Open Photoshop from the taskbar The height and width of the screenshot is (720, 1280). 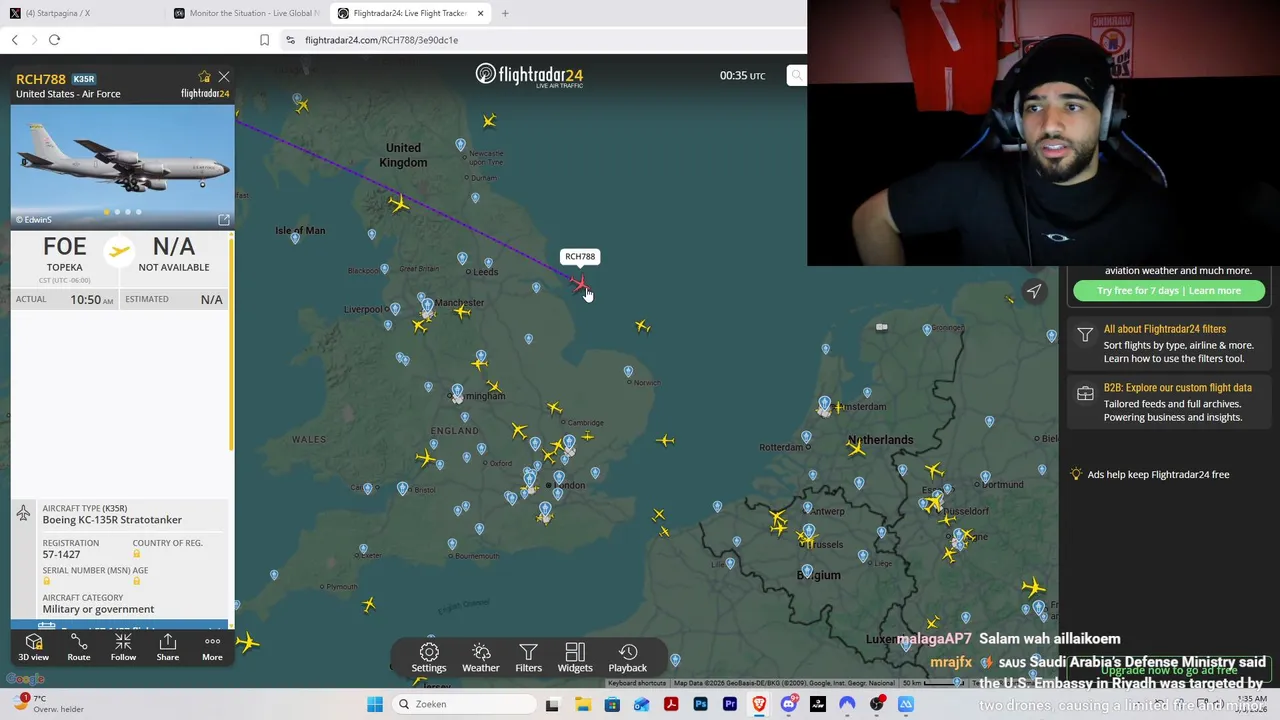coord(700,704)
